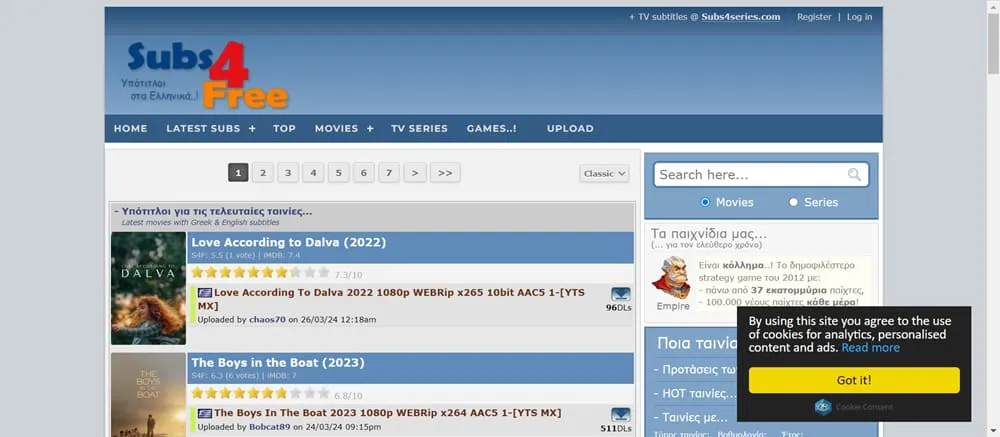Open the Read more cookie link
Screen dimensions: 1000x437
[871, 348]
